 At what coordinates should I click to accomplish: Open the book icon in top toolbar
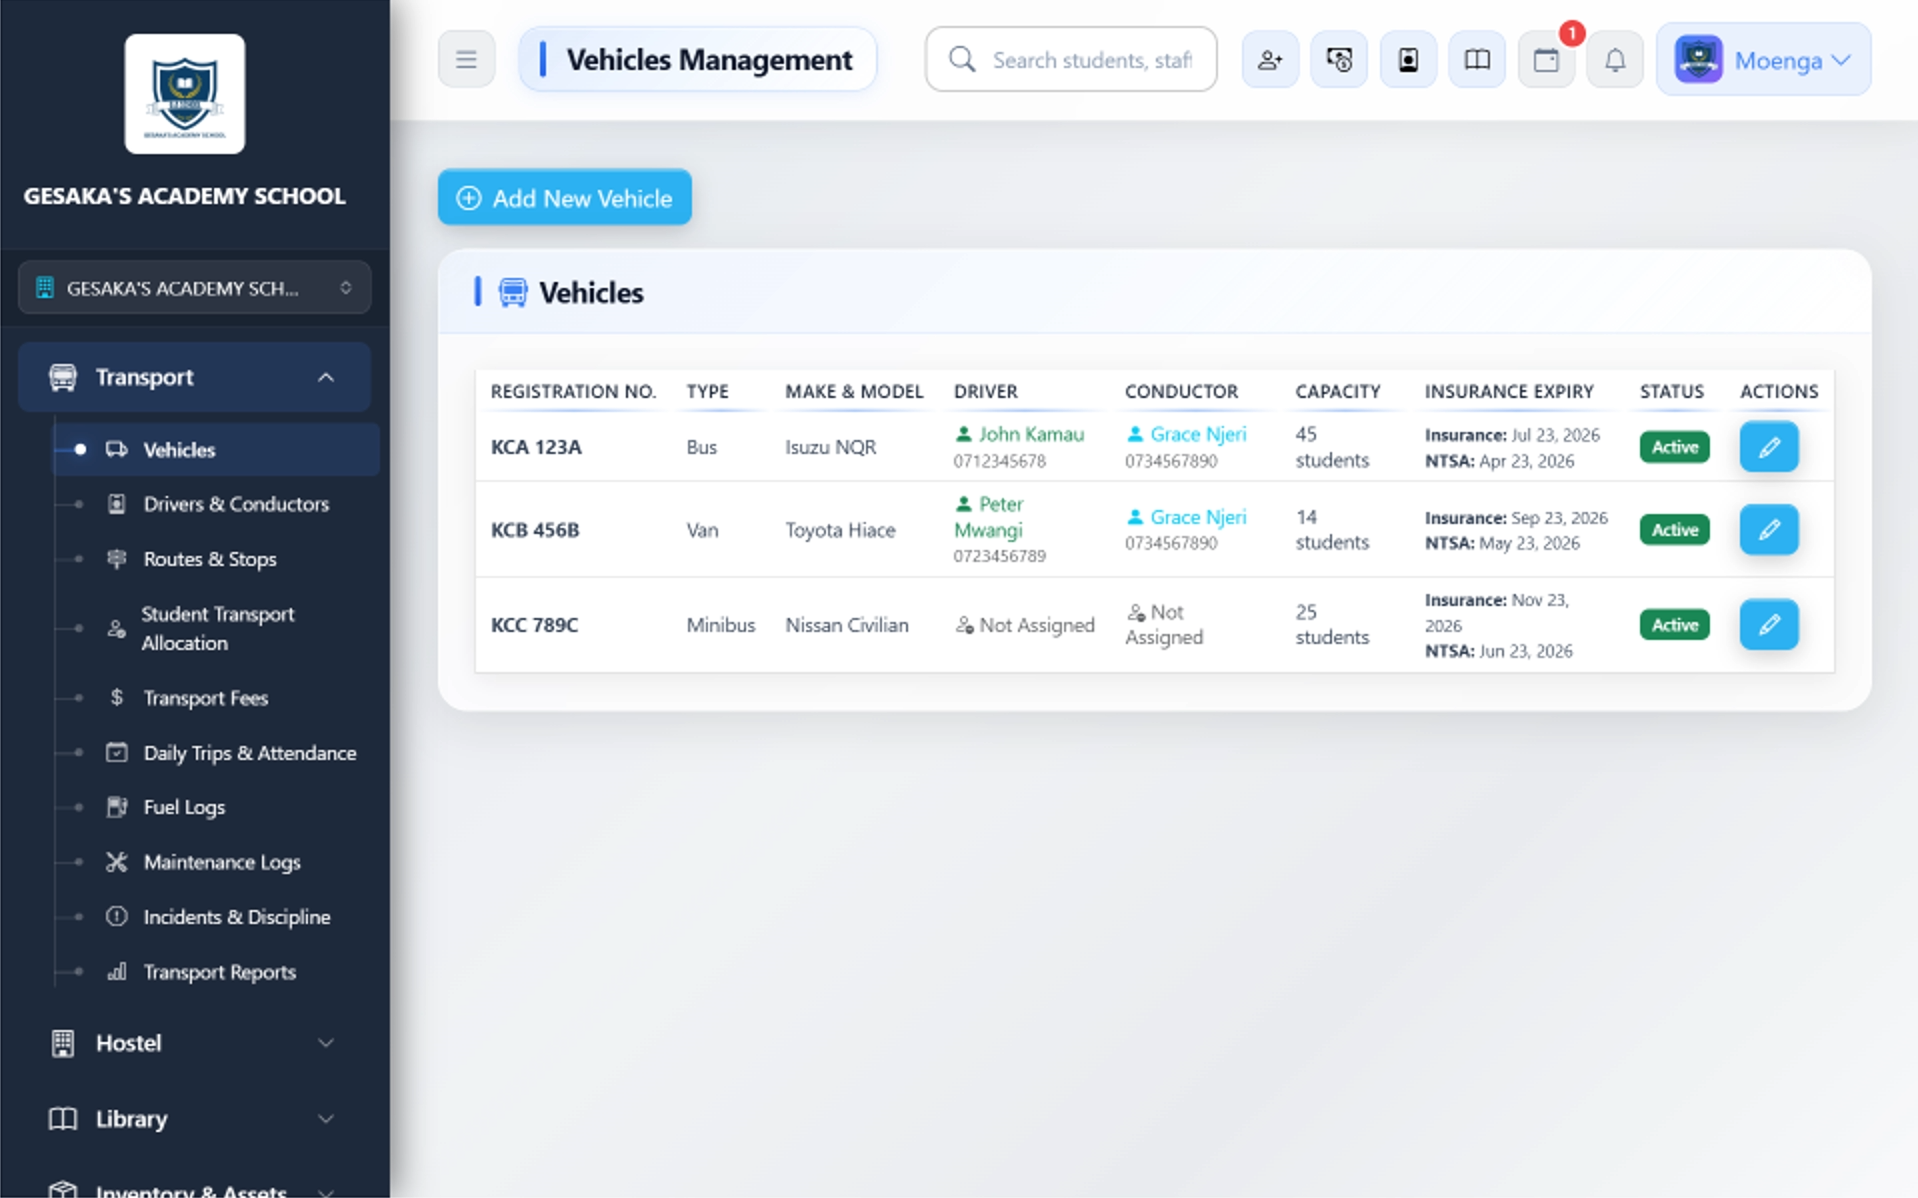pyautogui.click(x=1476, y=60)
